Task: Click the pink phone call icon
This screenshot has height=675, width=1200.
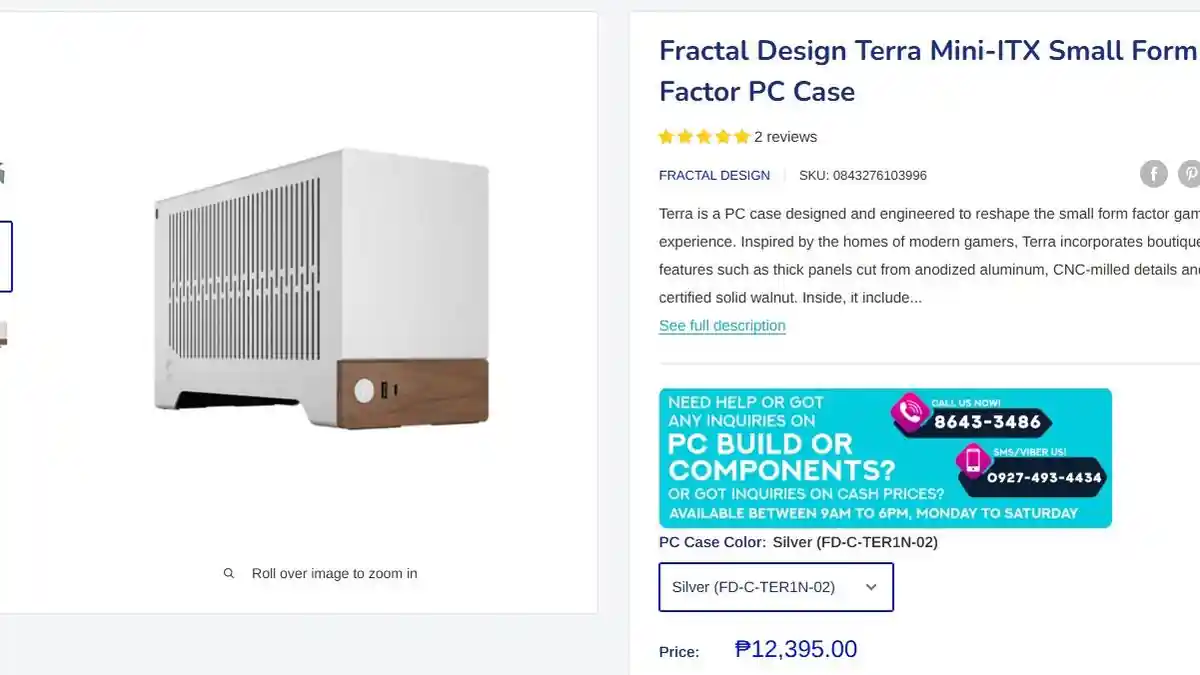Action: click(x=909, y=412)
